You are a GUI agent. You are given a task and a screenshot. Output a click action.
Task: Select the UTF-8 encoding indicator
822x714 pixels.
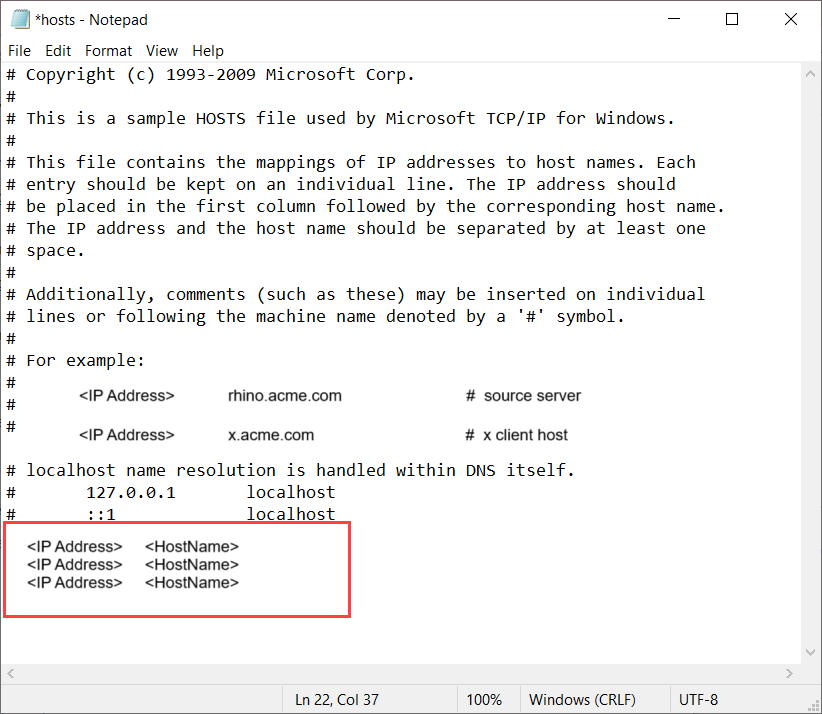pyautogui.click(x=698, y=699)
